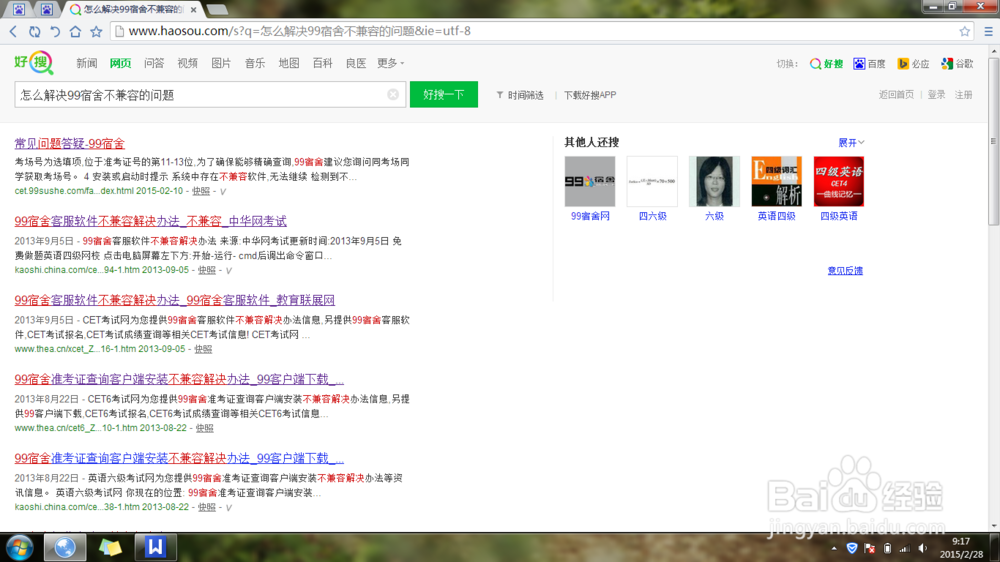
Task: Expand 展开 in the 其他人还搜 section
Action: [851, 142]
